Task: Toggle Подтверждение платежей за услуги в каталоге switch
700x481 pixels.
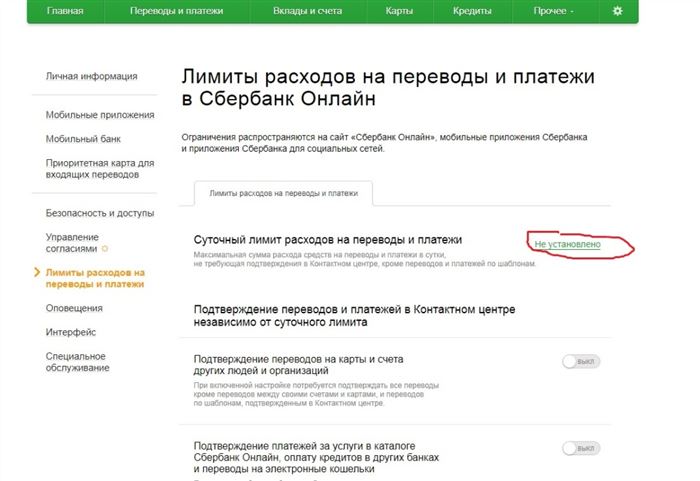Action: tap(581, 448)
